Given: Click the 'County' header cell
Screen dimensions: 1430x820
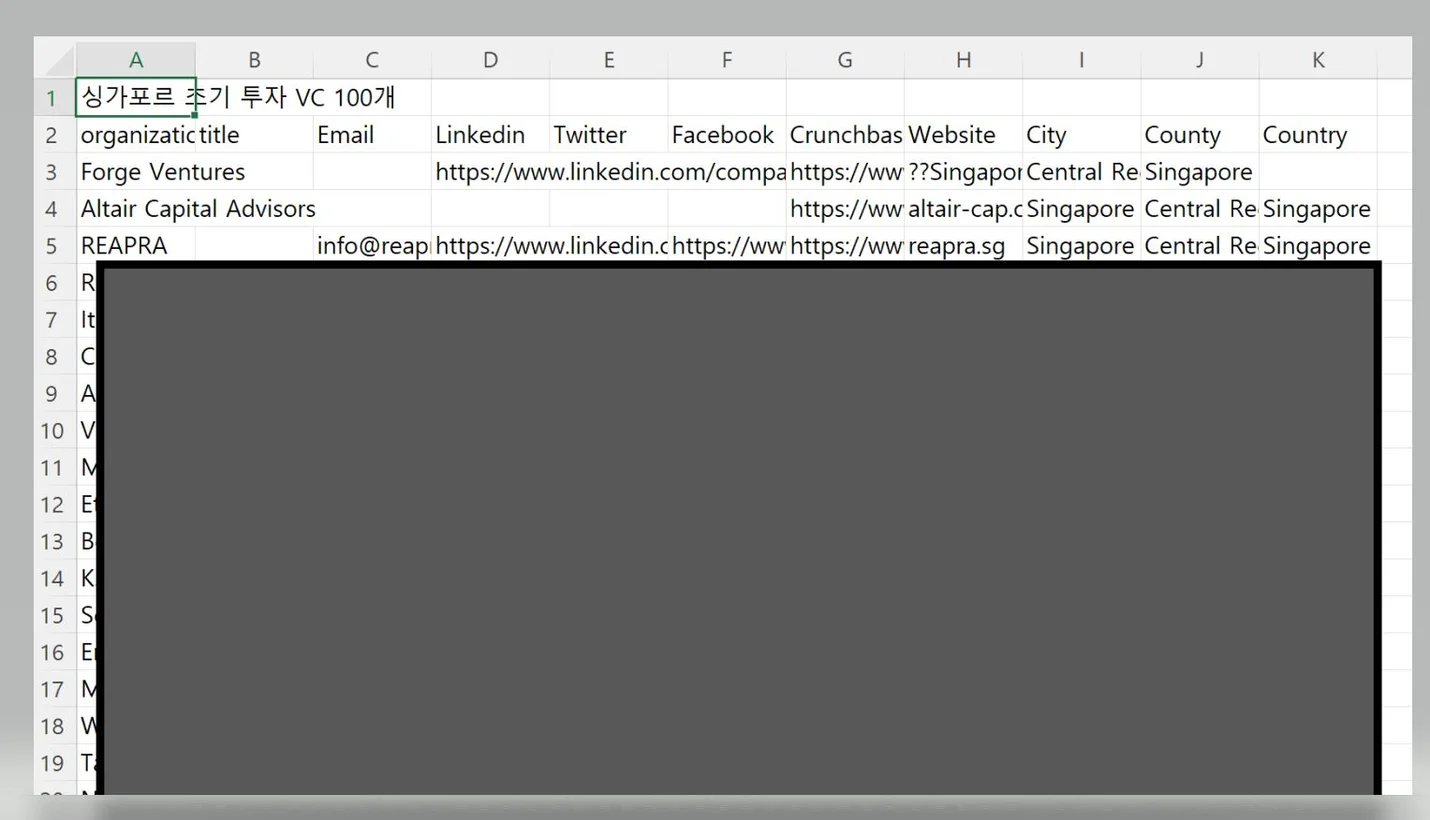Looking at the screenshot, I should [x=1199, y=134].
